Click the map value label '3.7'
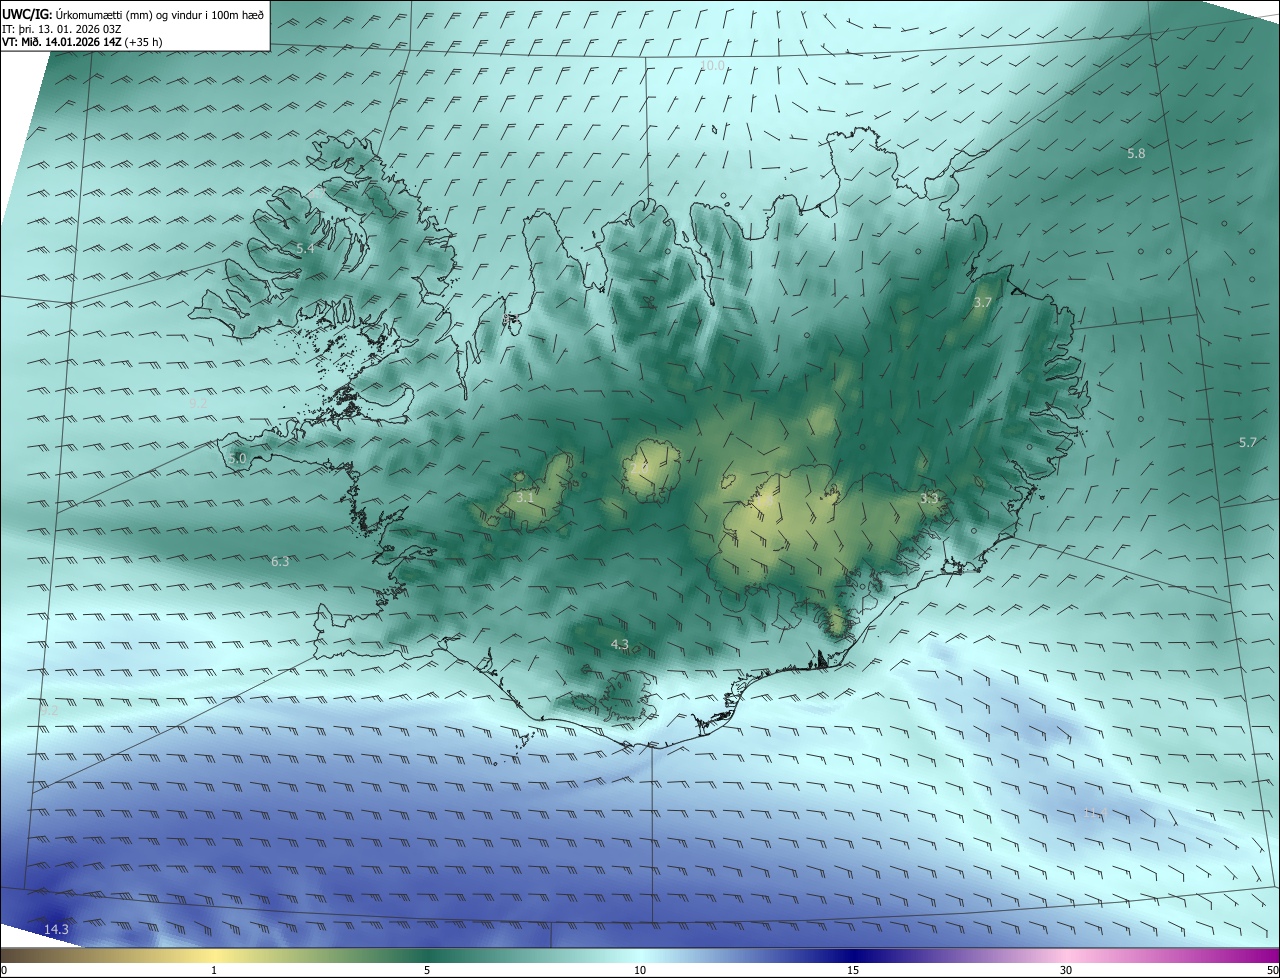Viewport: 1280px width, 978px height. 983,302
